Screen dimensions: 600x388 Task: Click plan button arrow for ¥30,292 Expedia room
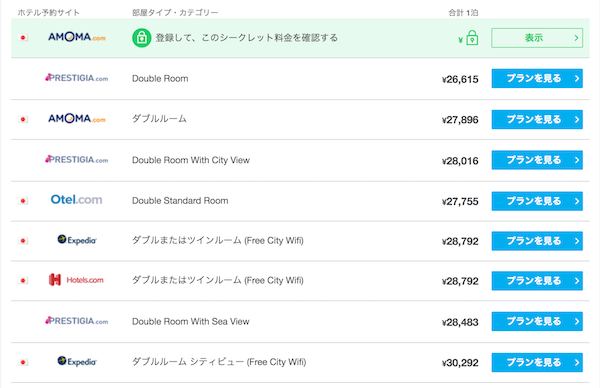click(577, 362)
